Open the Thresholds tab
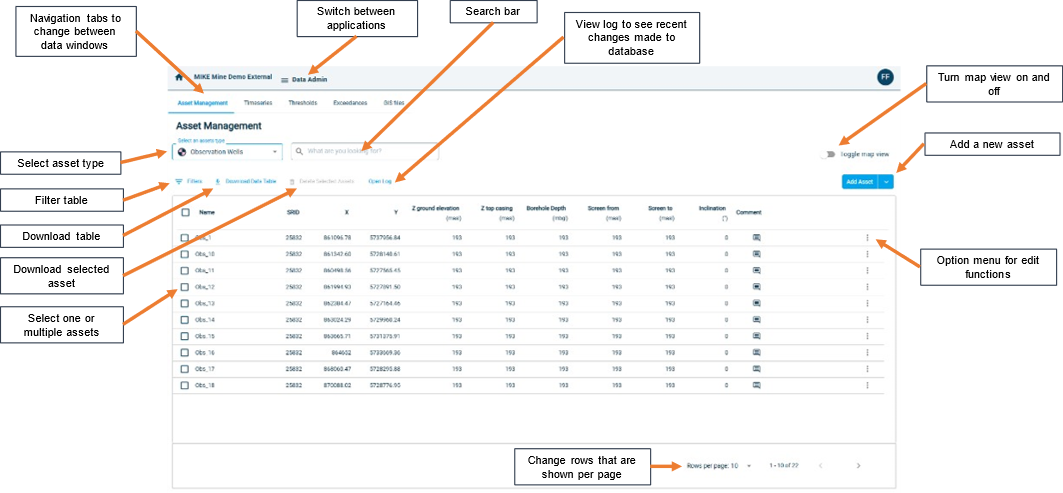This screenshot has width=1063, height=493. coord(303,102)
